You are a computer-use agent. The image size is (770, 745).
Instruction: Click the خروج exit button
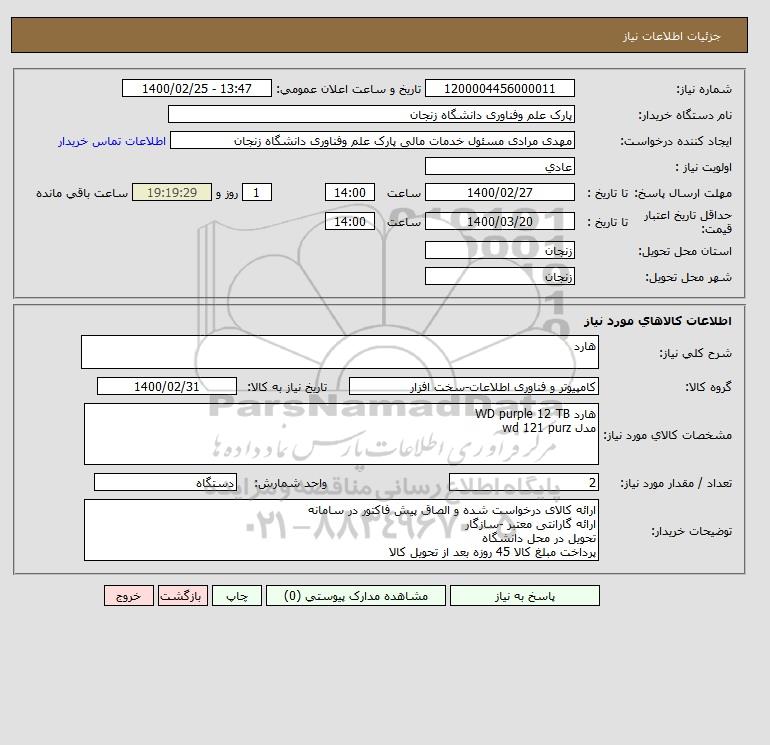coord(129,595)
